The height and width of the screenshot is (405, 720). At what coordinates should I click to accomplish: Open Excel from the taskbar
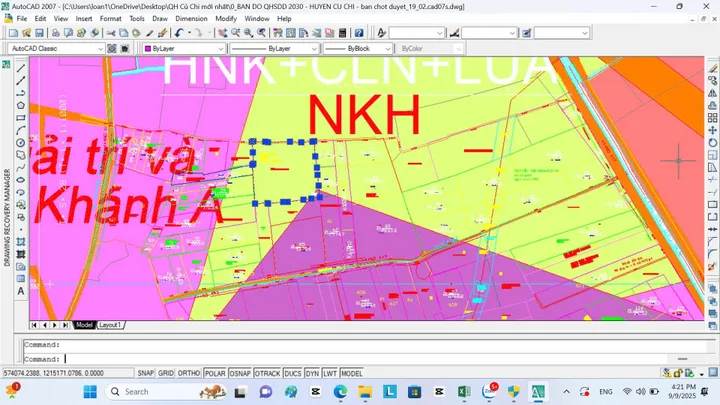pos(464,392)
